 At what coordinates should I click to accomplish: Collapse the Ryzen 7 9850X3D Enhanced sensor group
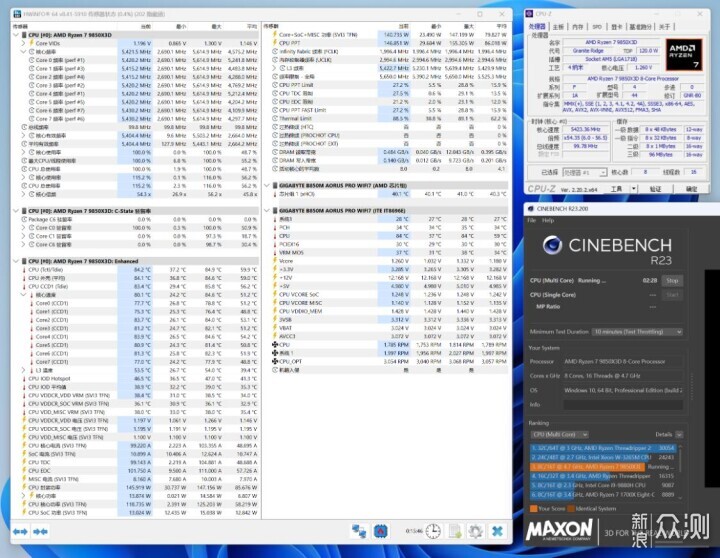pyautogui.click(x=17, y=261)
